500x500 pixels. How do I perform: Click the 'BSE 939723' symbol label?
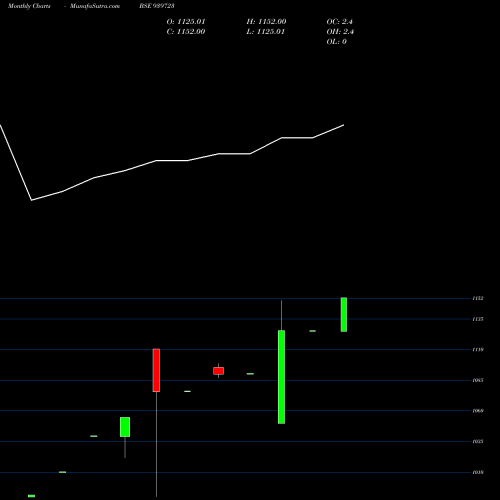pos(157,6)
